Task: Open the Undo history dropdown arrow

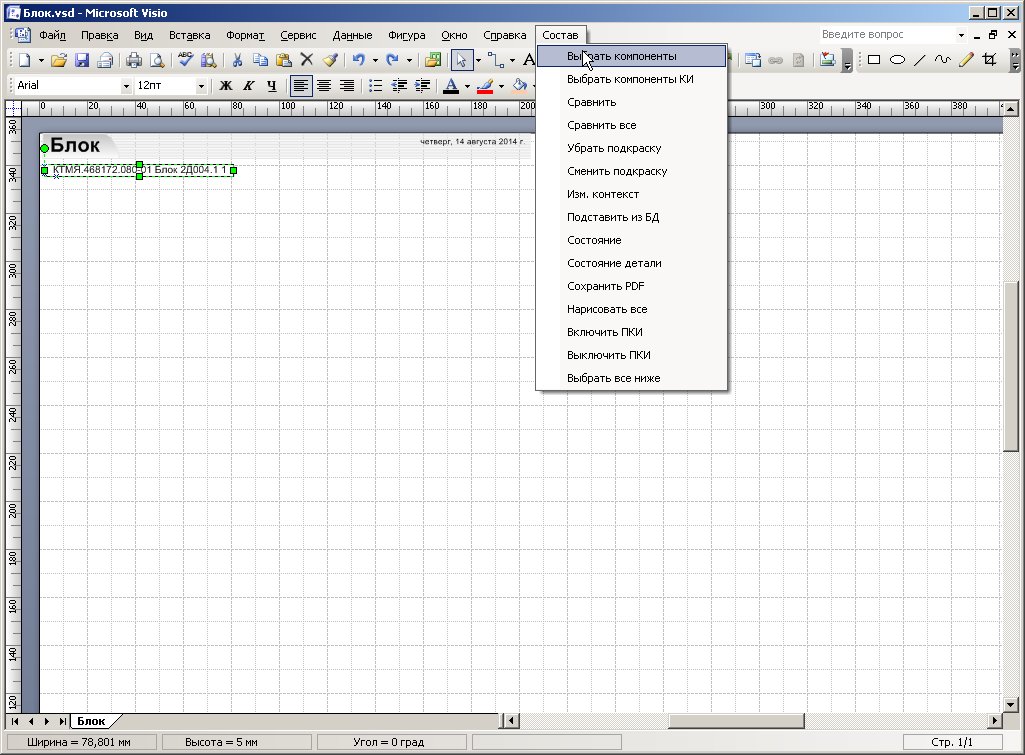Action: coord(375,60)
